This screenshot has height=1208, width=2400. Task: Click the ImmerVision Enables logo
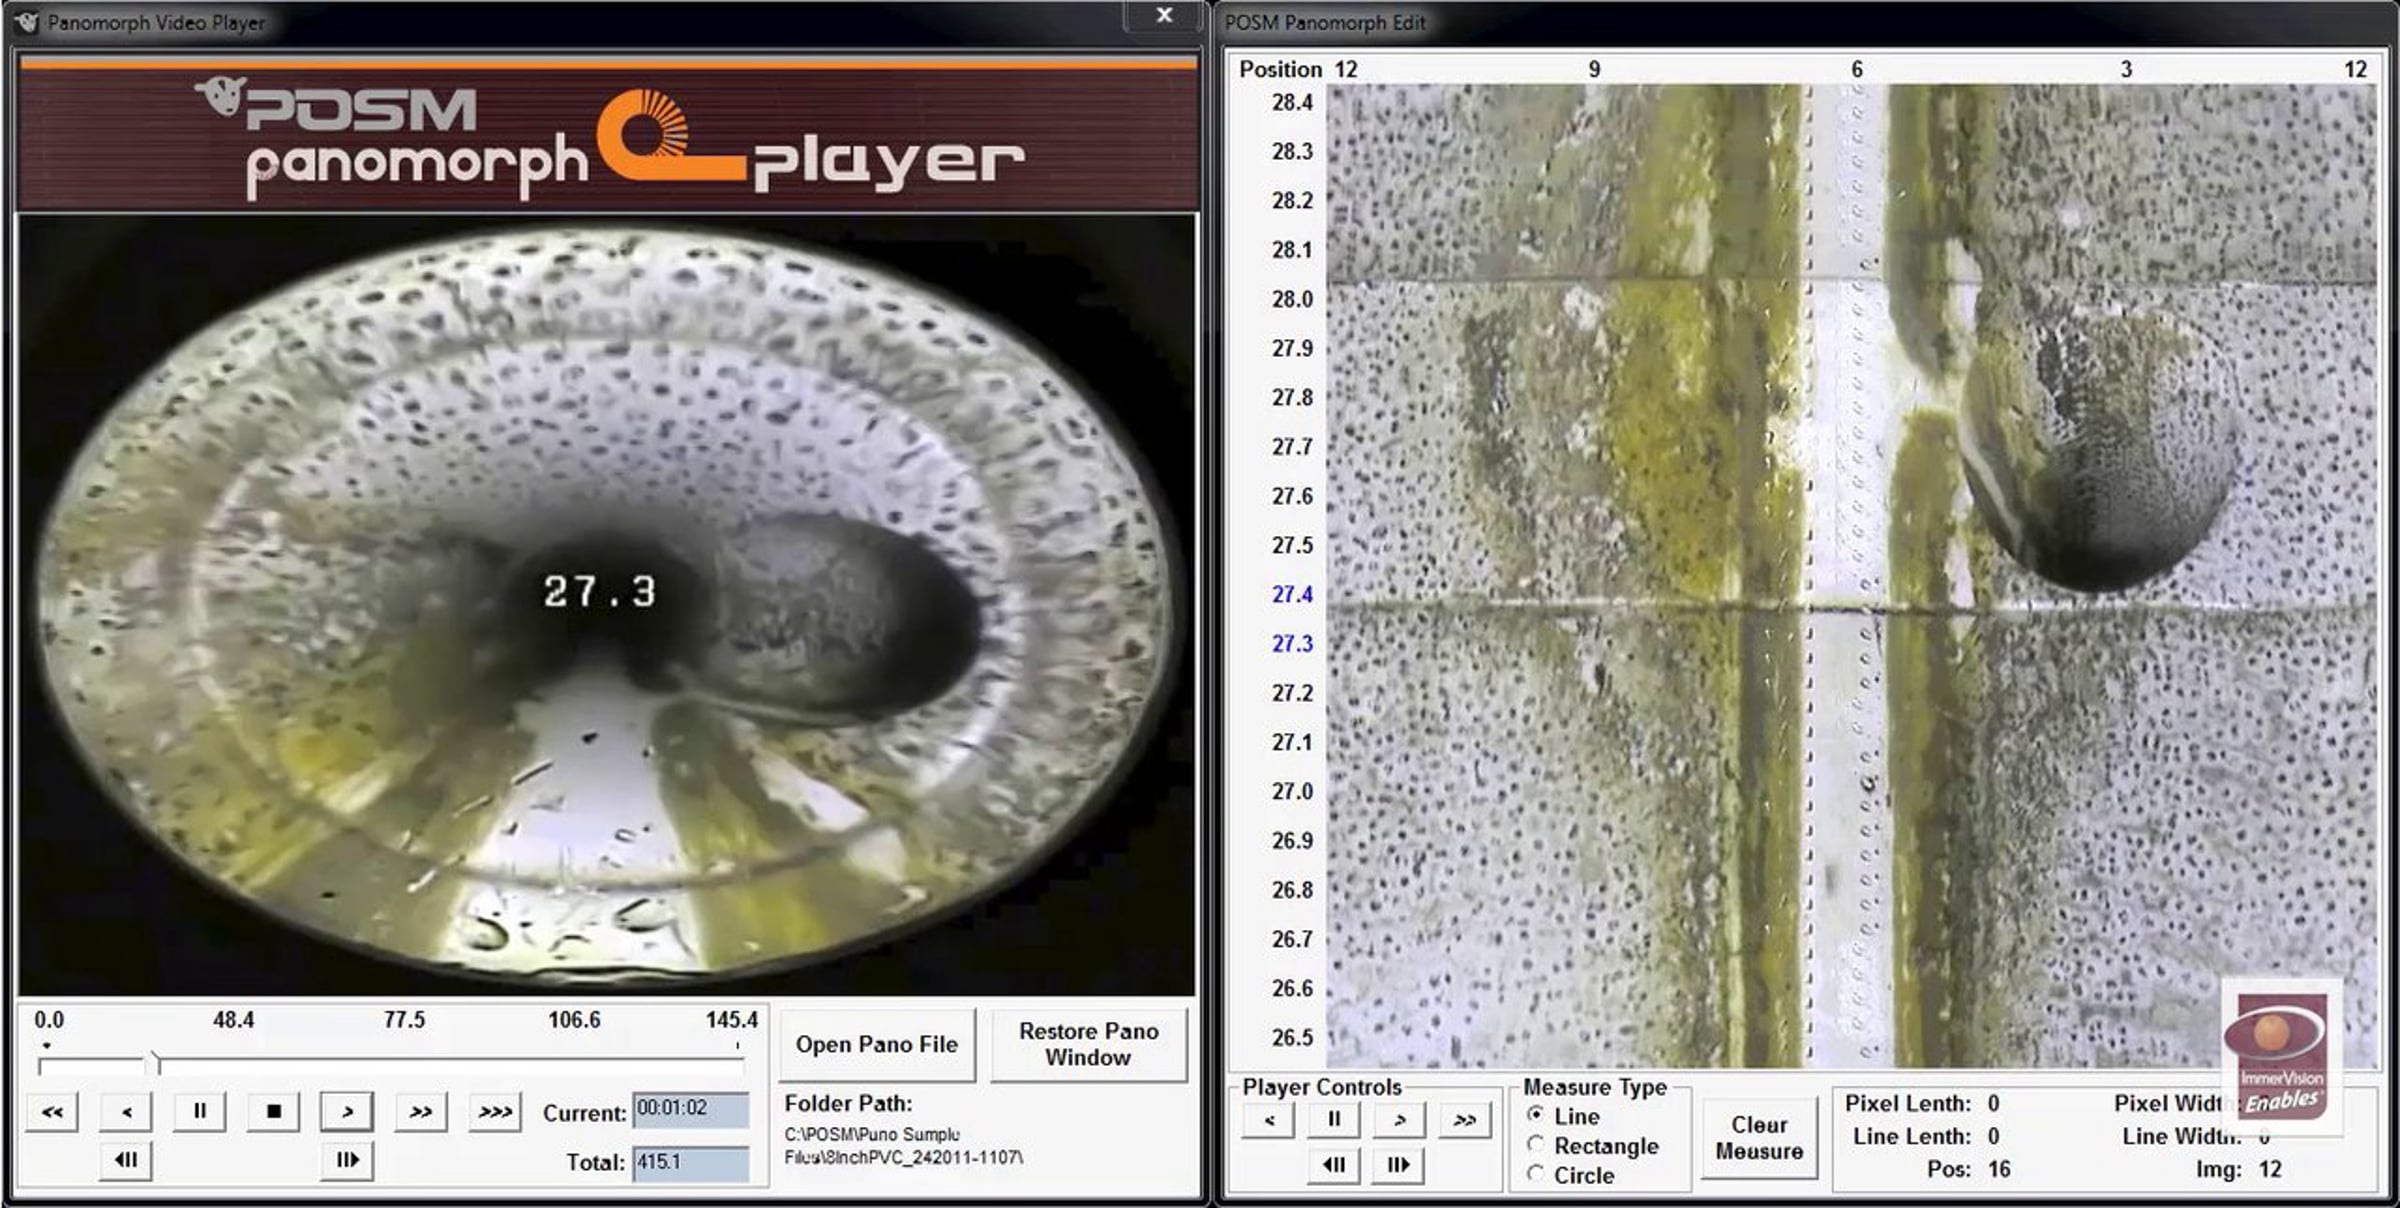tap(2282, 1058)
